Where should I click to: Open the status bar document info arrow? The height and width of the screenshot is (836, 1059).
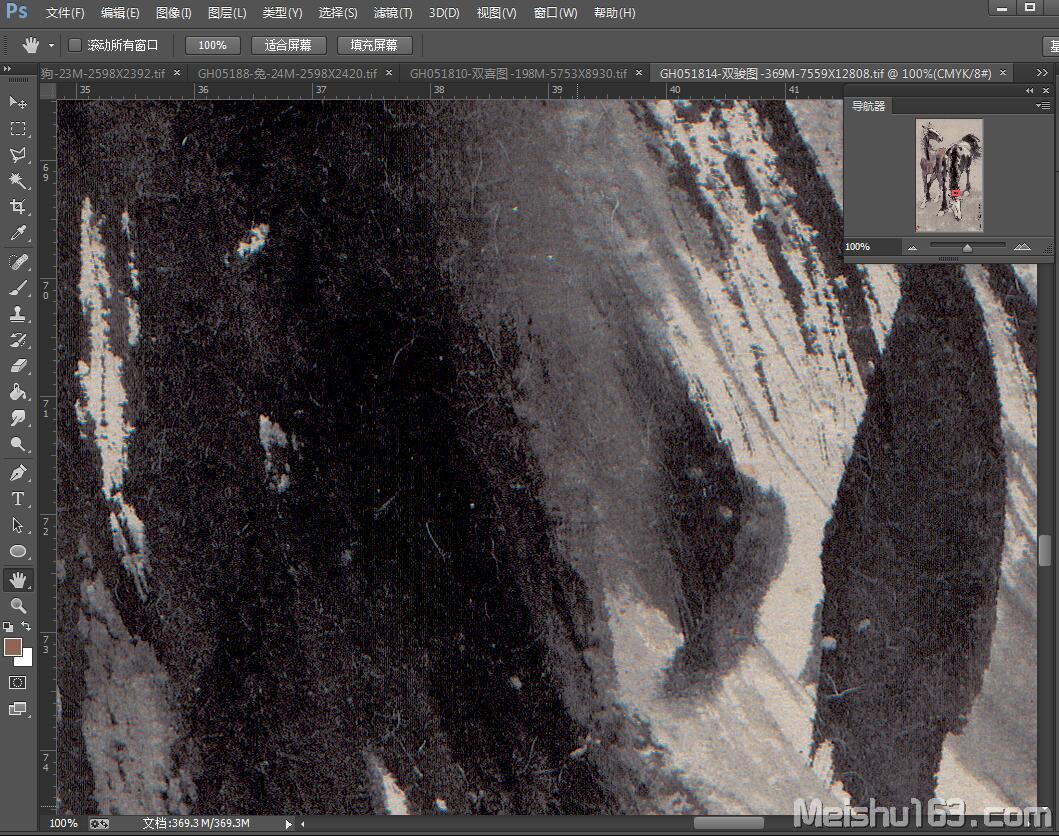tap(288, 824)
